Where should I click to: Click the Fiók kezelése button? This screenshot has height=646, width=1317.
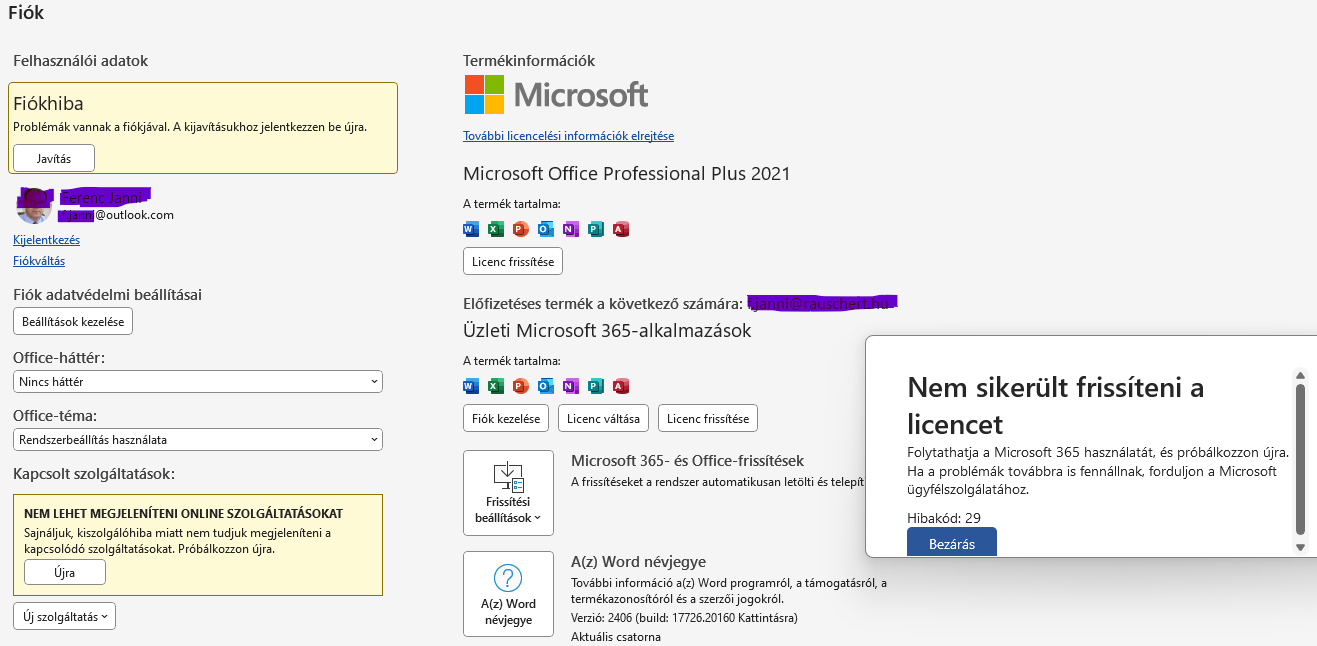tap(506, 418)
